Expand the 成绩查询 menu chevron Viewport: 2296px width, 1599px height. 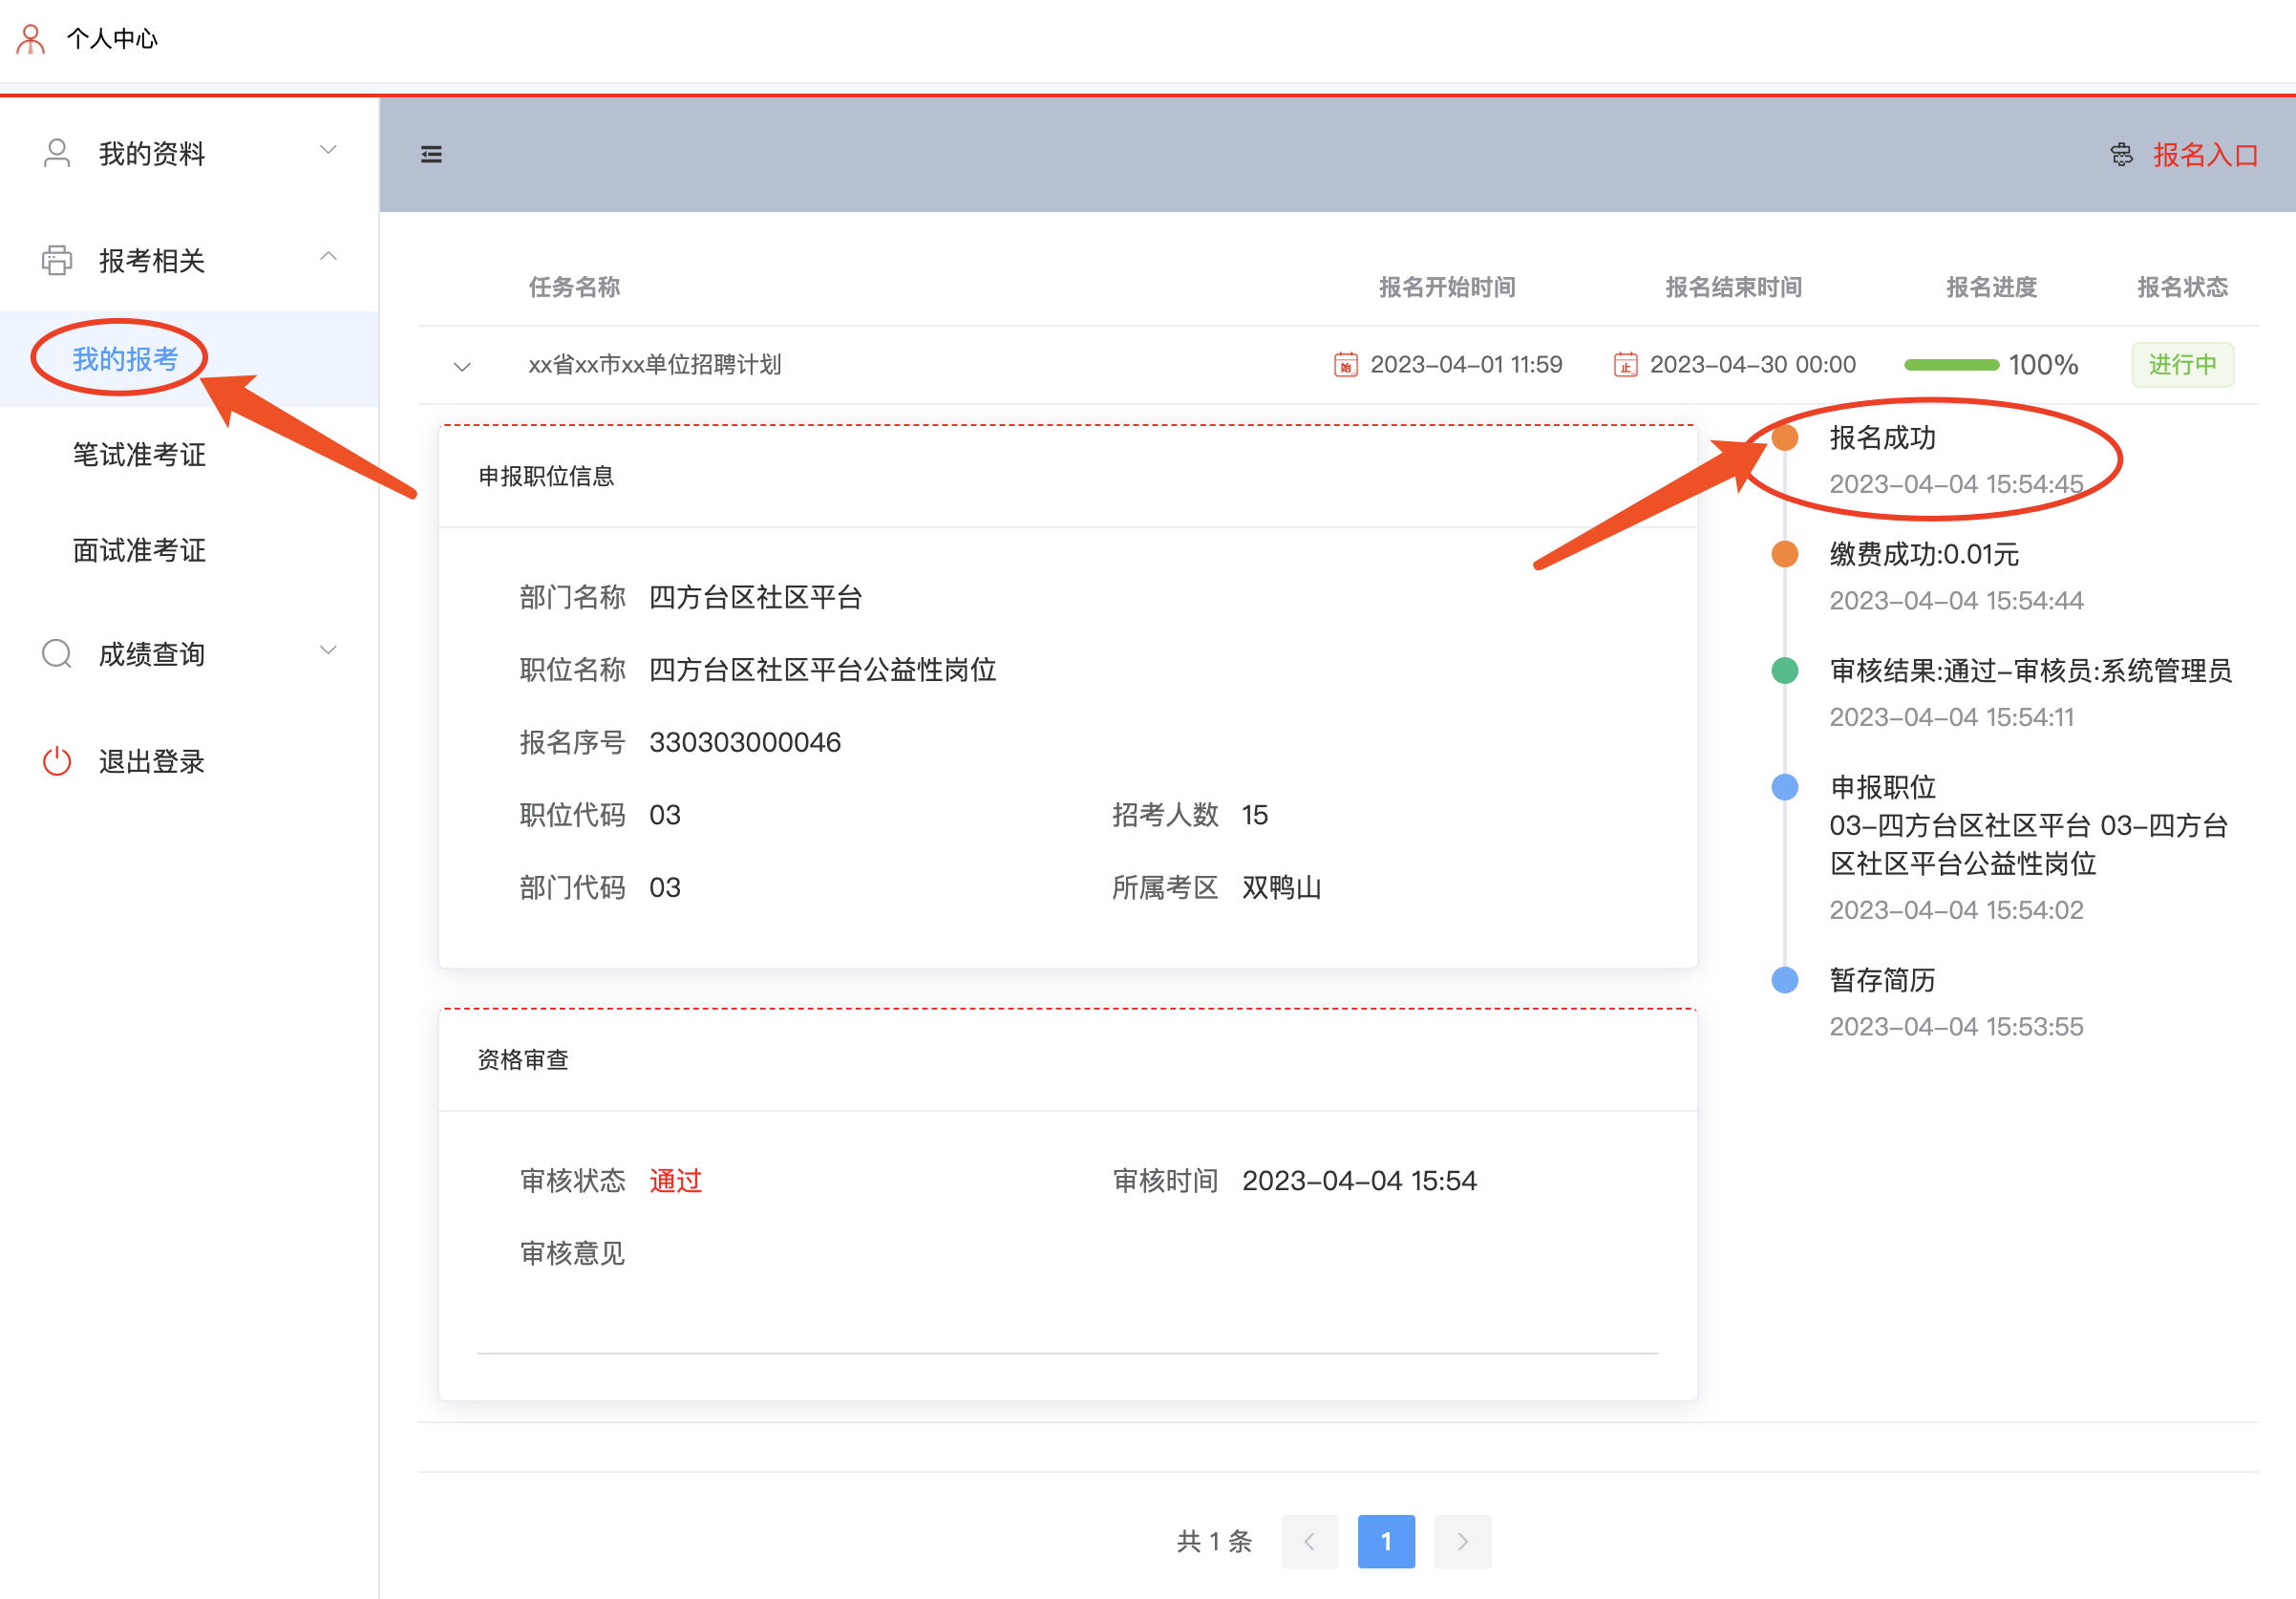[x=328, y=651]
